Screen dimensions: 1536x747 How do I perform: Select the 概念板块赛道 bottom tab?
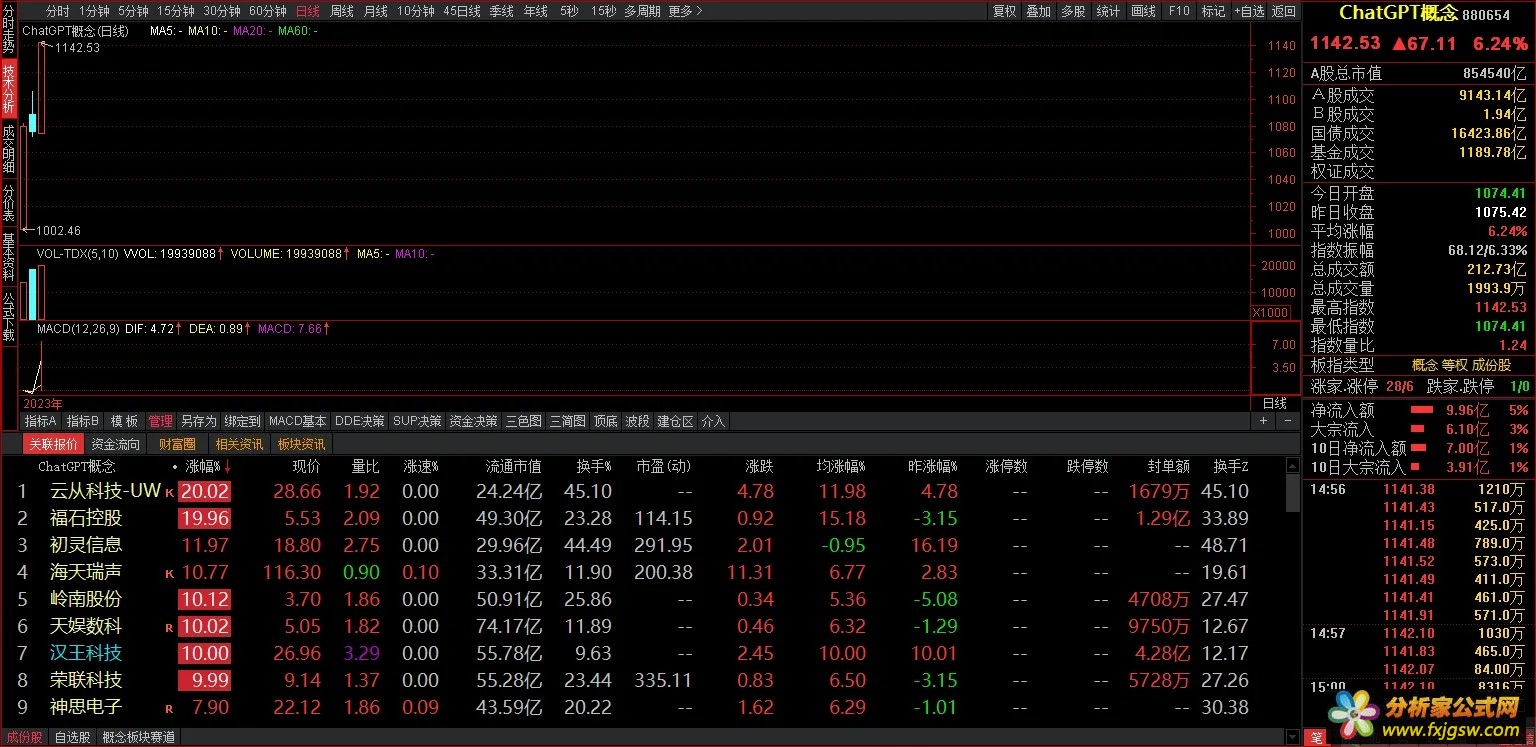pos(138,738)
